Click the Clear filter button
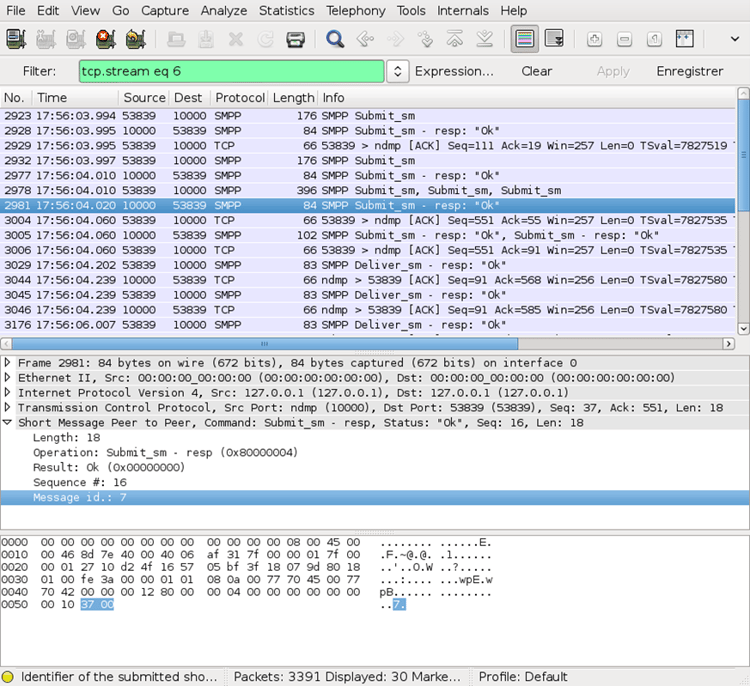750x686 pixels. pos(537,72)
